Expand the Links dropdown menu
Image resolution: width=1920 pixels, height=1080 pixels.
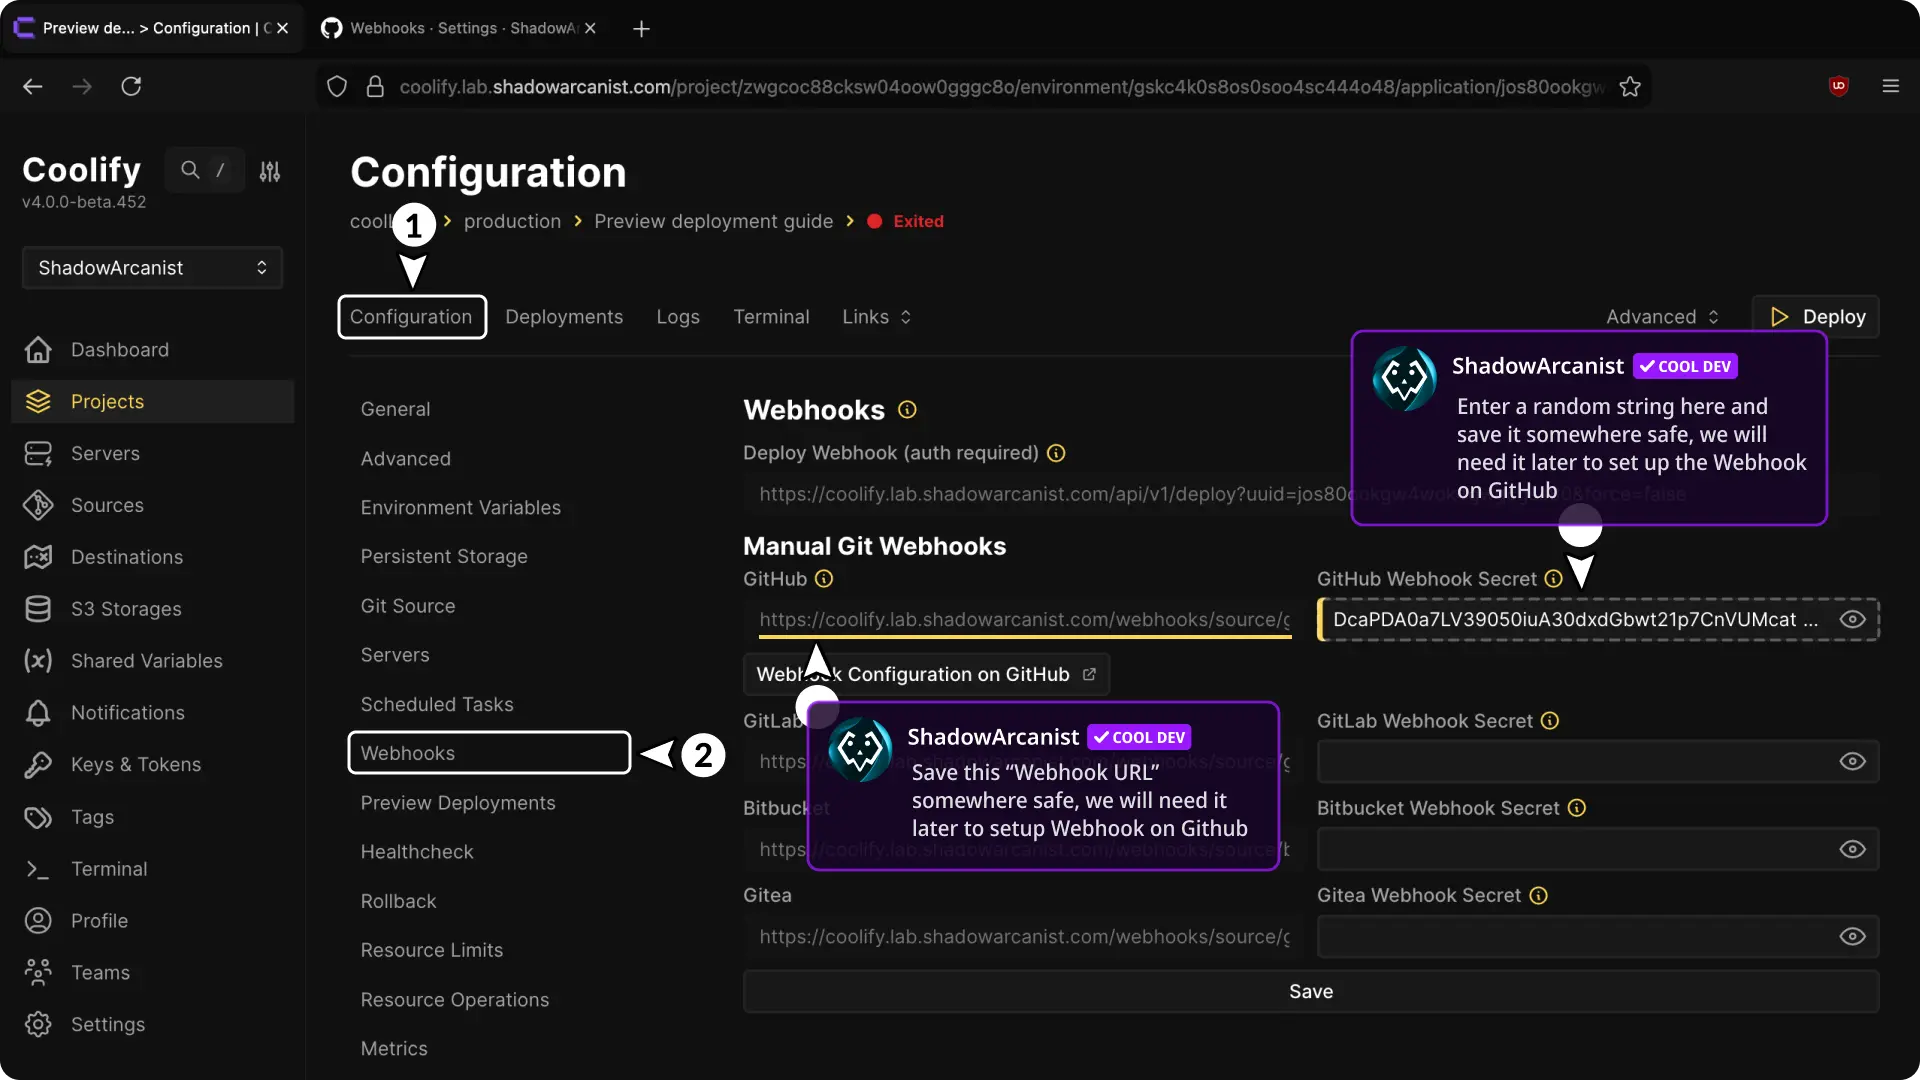tap(876, 317)
